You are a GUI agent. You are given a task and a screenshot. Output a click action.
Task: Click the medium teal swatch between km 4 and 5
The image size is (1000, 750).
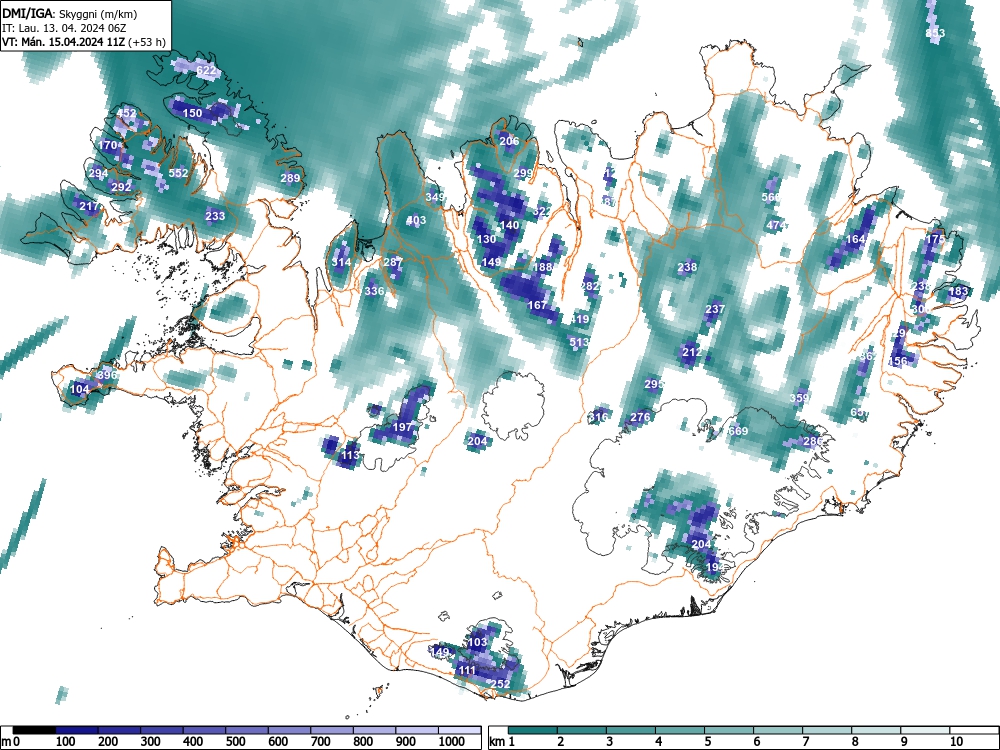[680, 730]
